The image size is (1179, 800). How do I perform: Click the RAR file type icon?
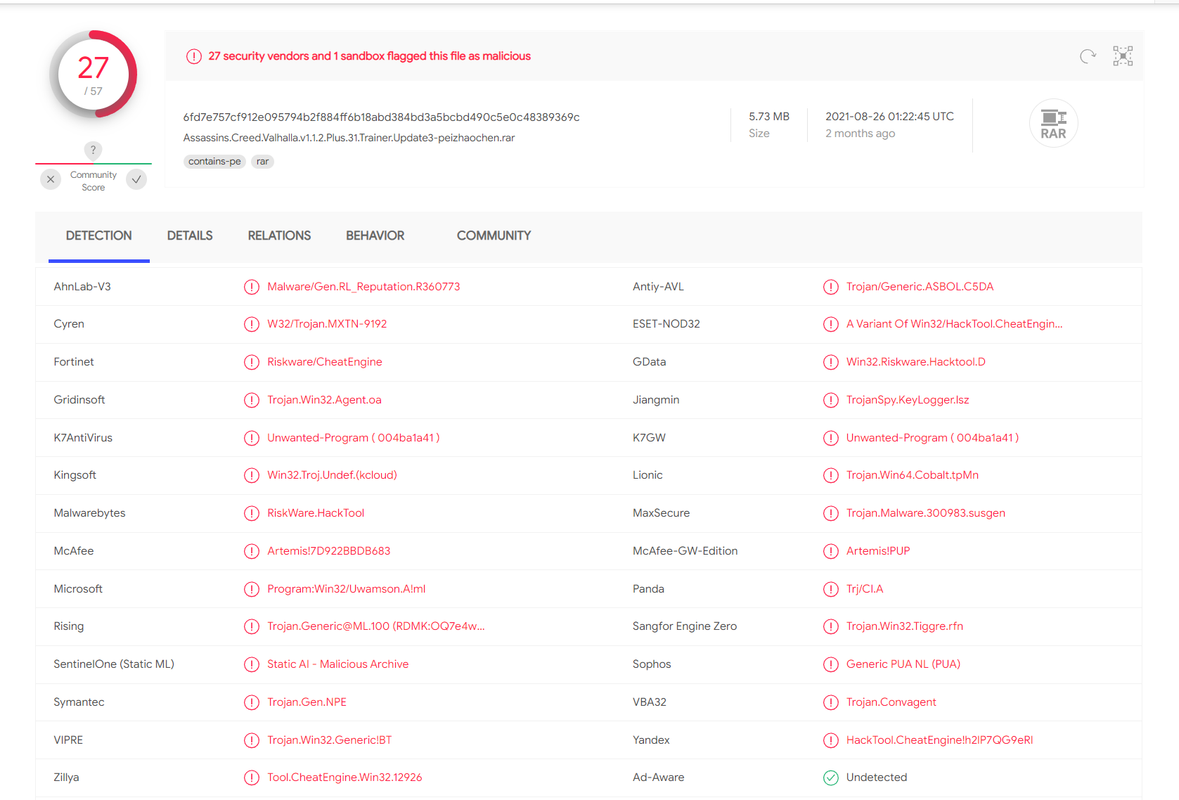[x=1053, y=123]
